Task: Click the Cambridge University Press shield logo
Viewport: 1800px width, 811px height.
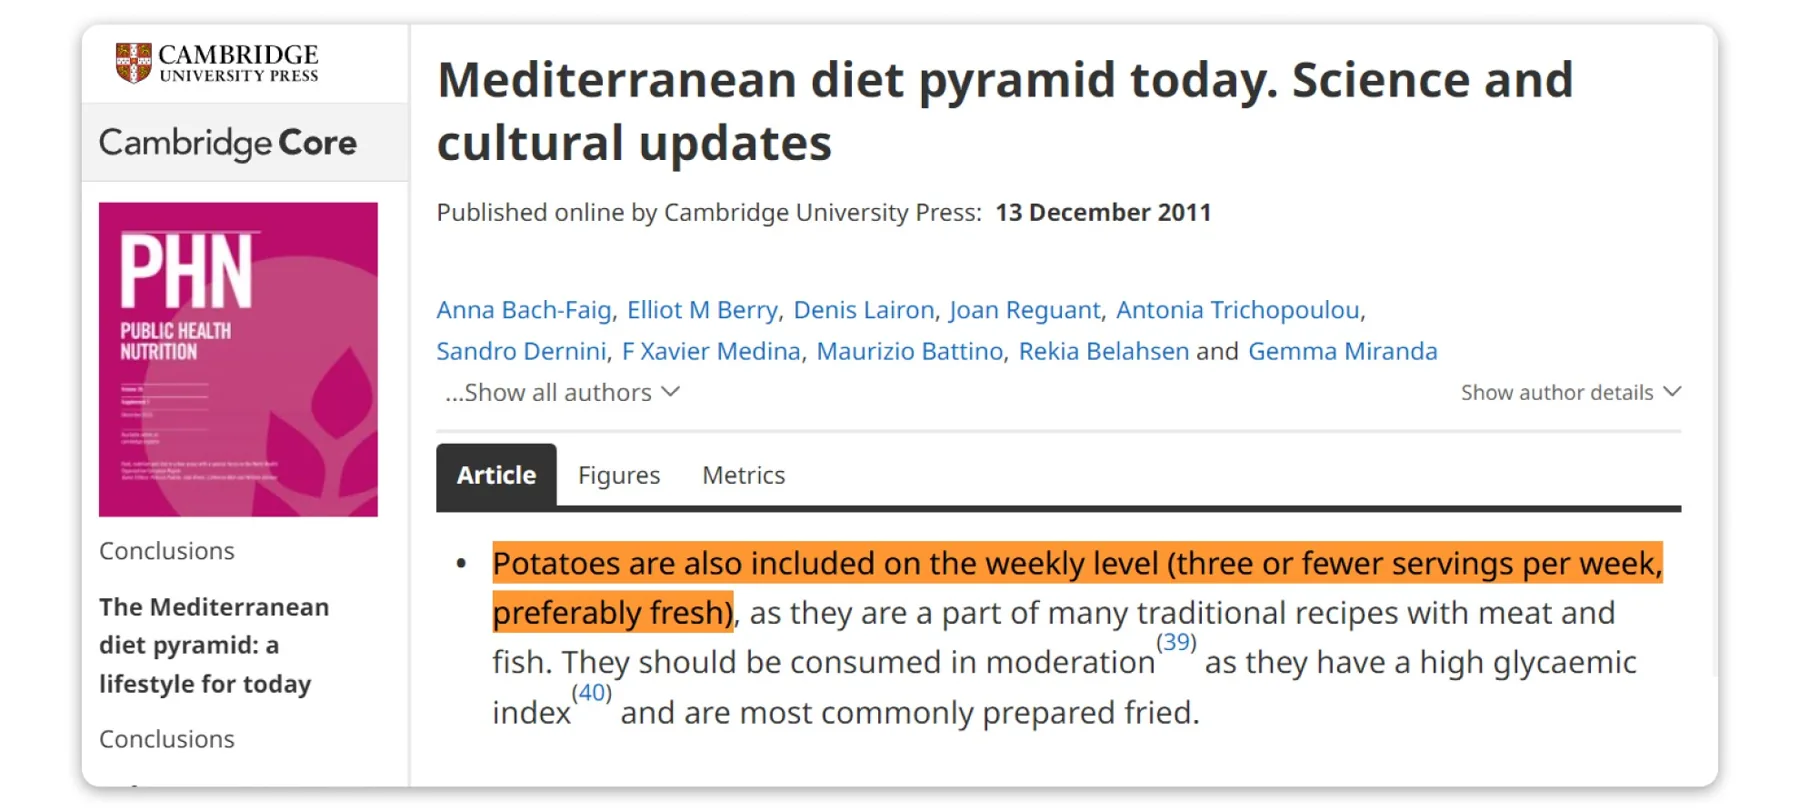Action: click(133, 62)
